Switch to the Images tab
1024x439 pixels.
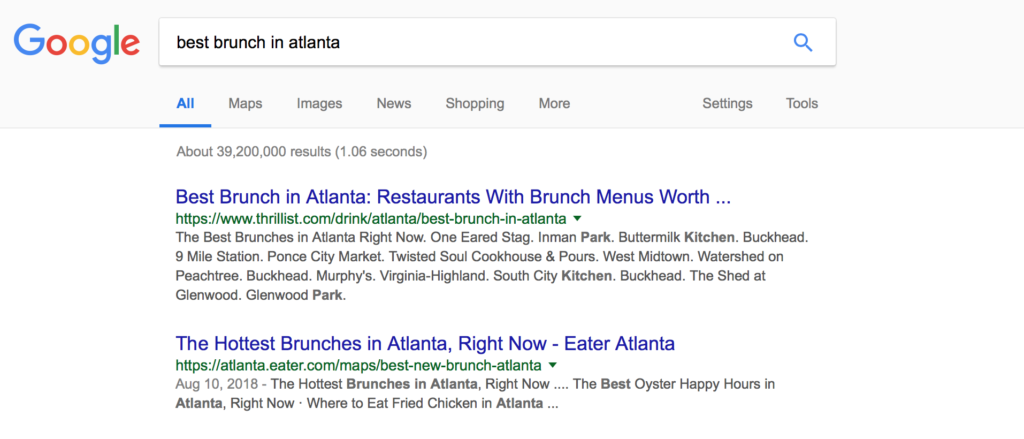pyautogui.click(x=319, y=103)
